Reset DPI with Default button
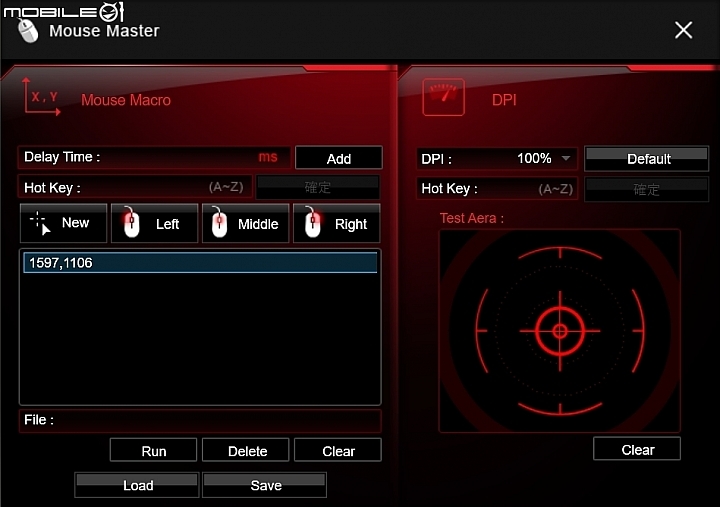 click(647, 159)
